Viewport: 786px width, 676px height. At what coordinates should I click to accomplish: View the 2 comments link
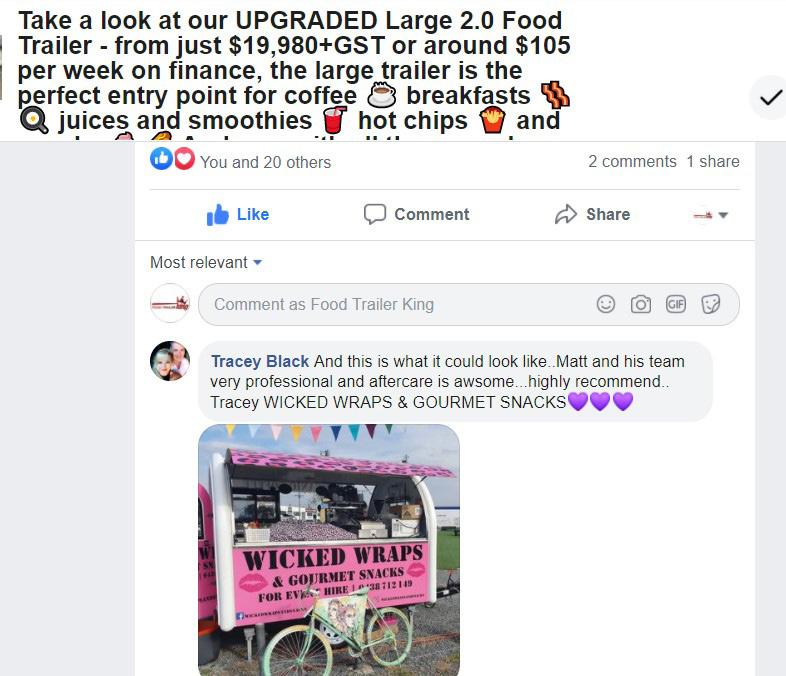[x=632, y=161]
